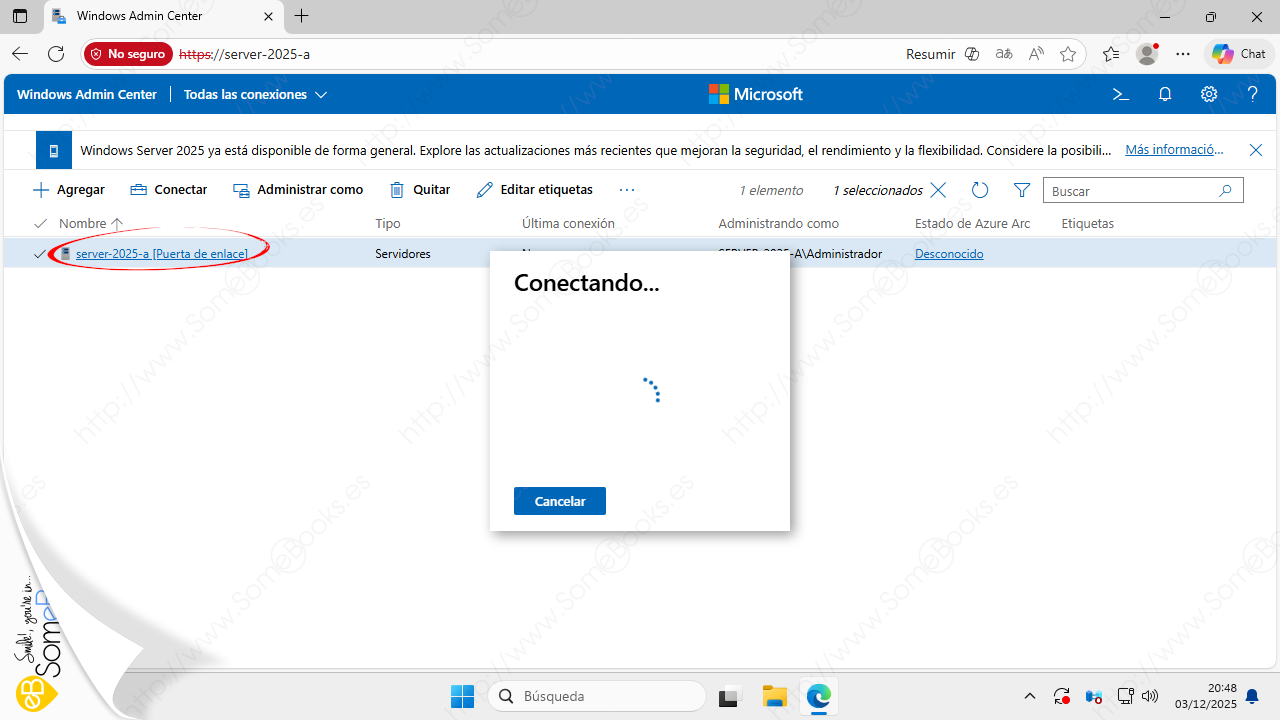This screenshot has width=1280, height=720.
Task: Open the notifications bell in Admin Center
Action: coord(1165,94)
